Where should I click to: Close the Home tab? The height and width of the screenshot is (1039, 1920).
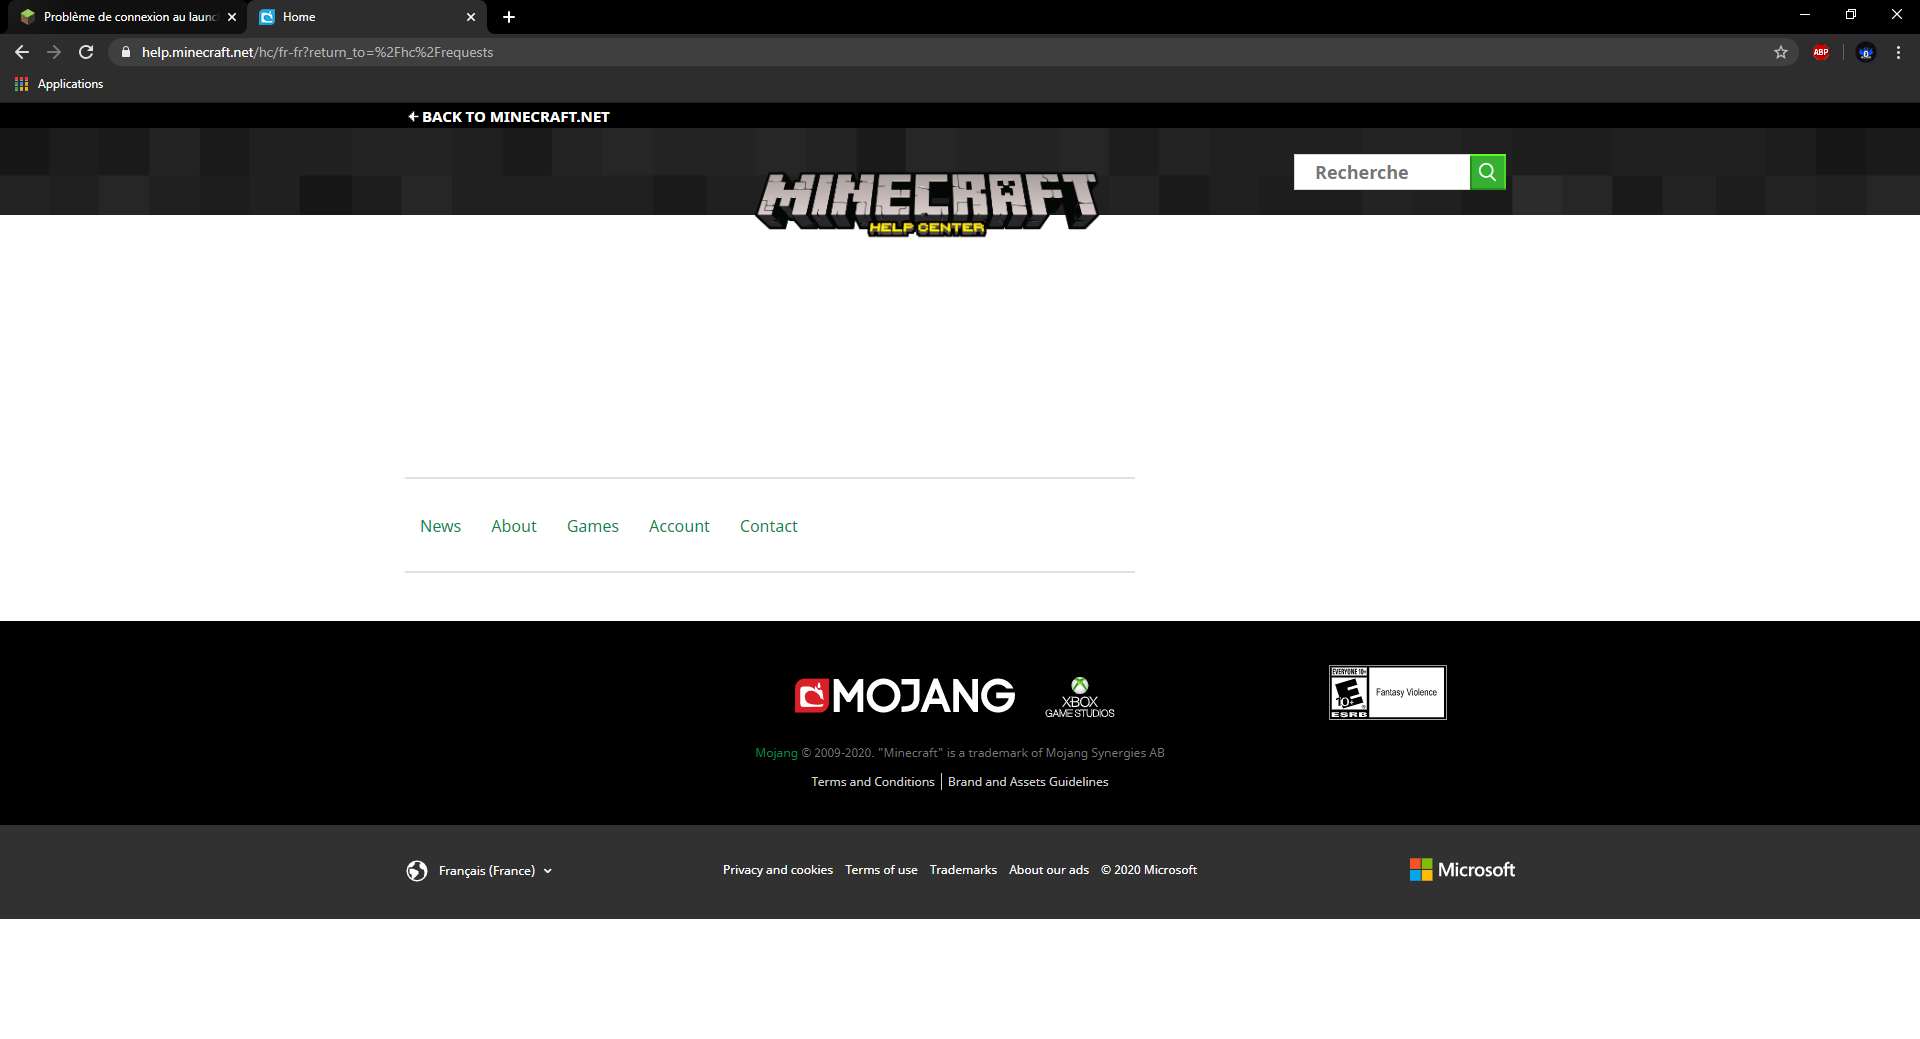point(471,17)
